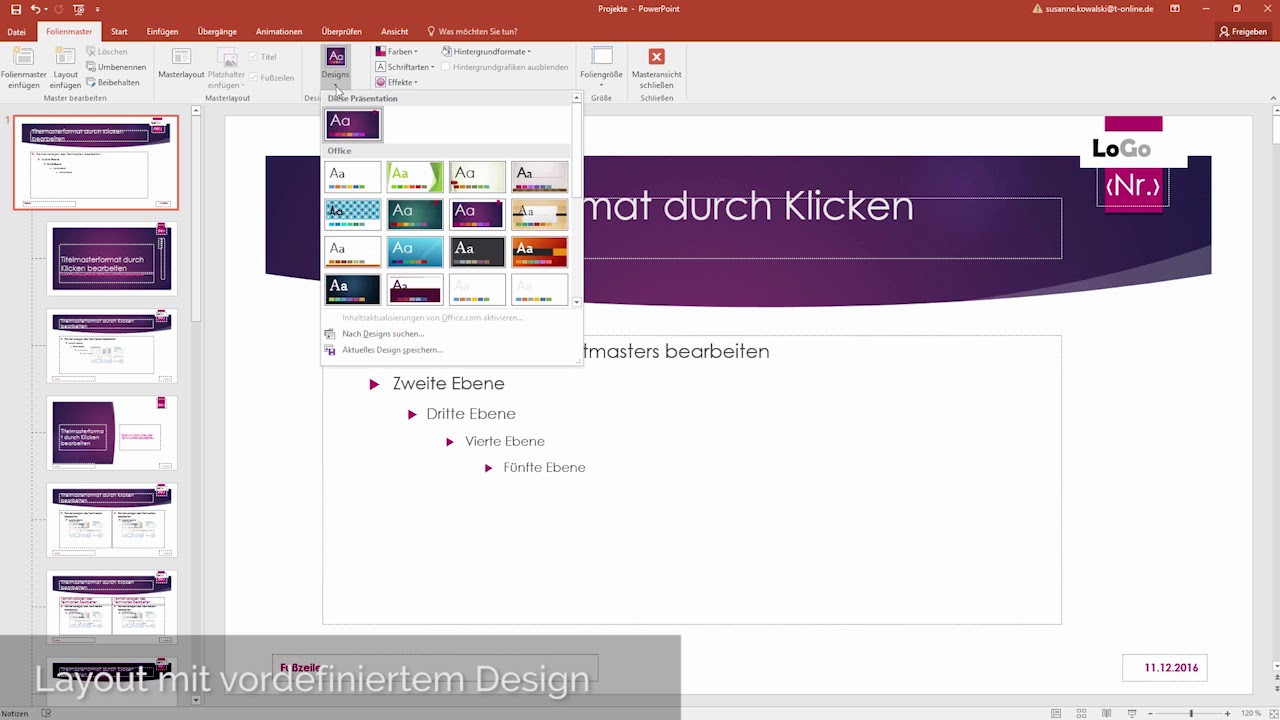Screen dimensions: 1280x720
Task: Open the Schriftarten dropdown
Action: coord(405,67)
